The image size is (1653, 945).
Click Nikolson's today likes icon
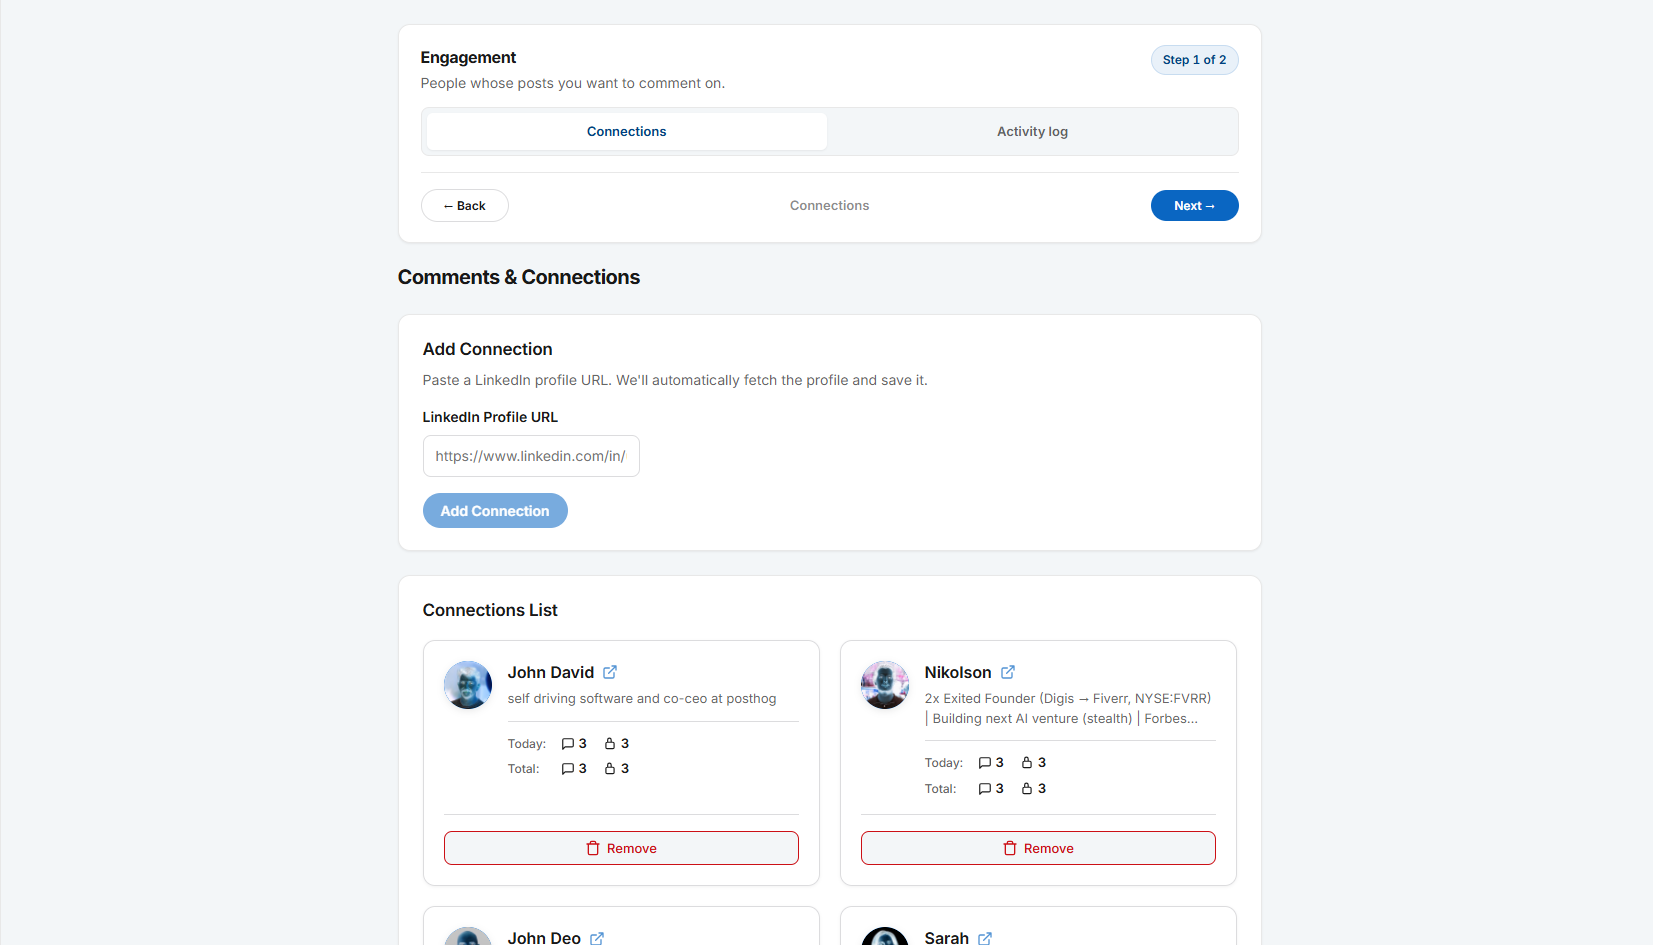point(1027,763)
